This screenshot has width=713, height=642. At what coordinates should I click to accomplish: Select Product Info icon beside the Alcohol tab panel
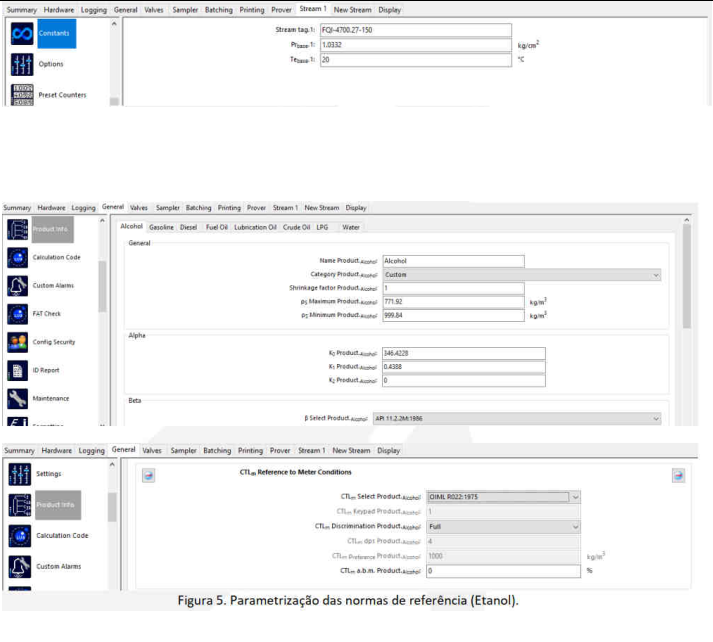[18, 229]
